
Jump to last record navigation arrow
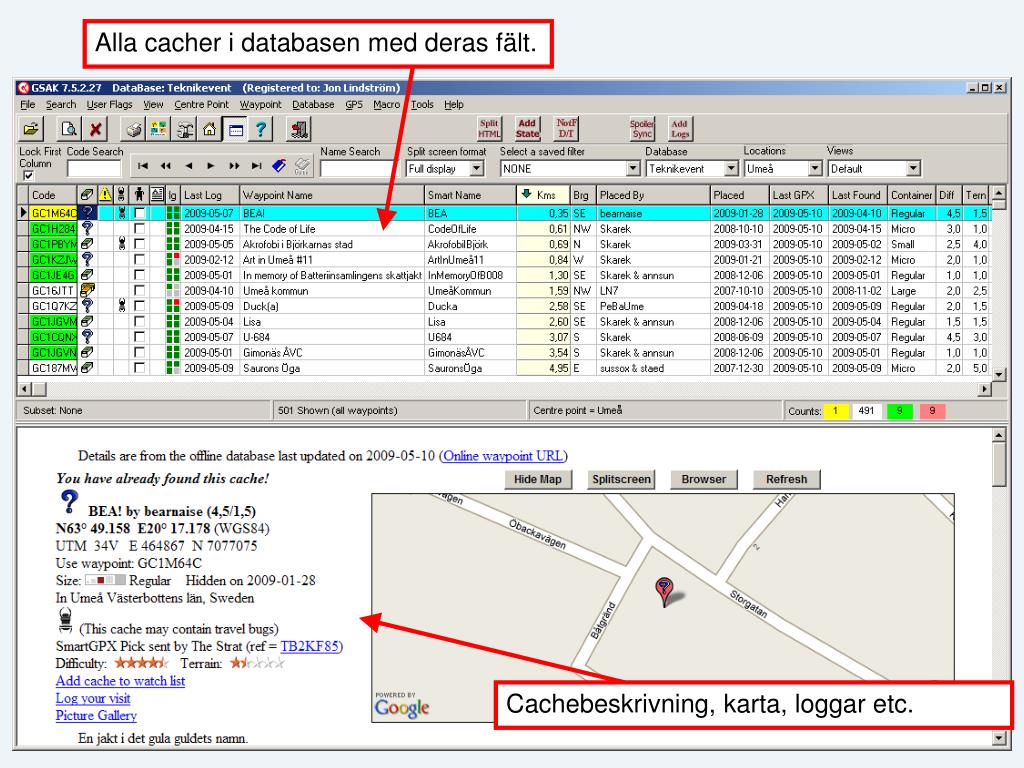pyautogui.click(x=257, y=166)
